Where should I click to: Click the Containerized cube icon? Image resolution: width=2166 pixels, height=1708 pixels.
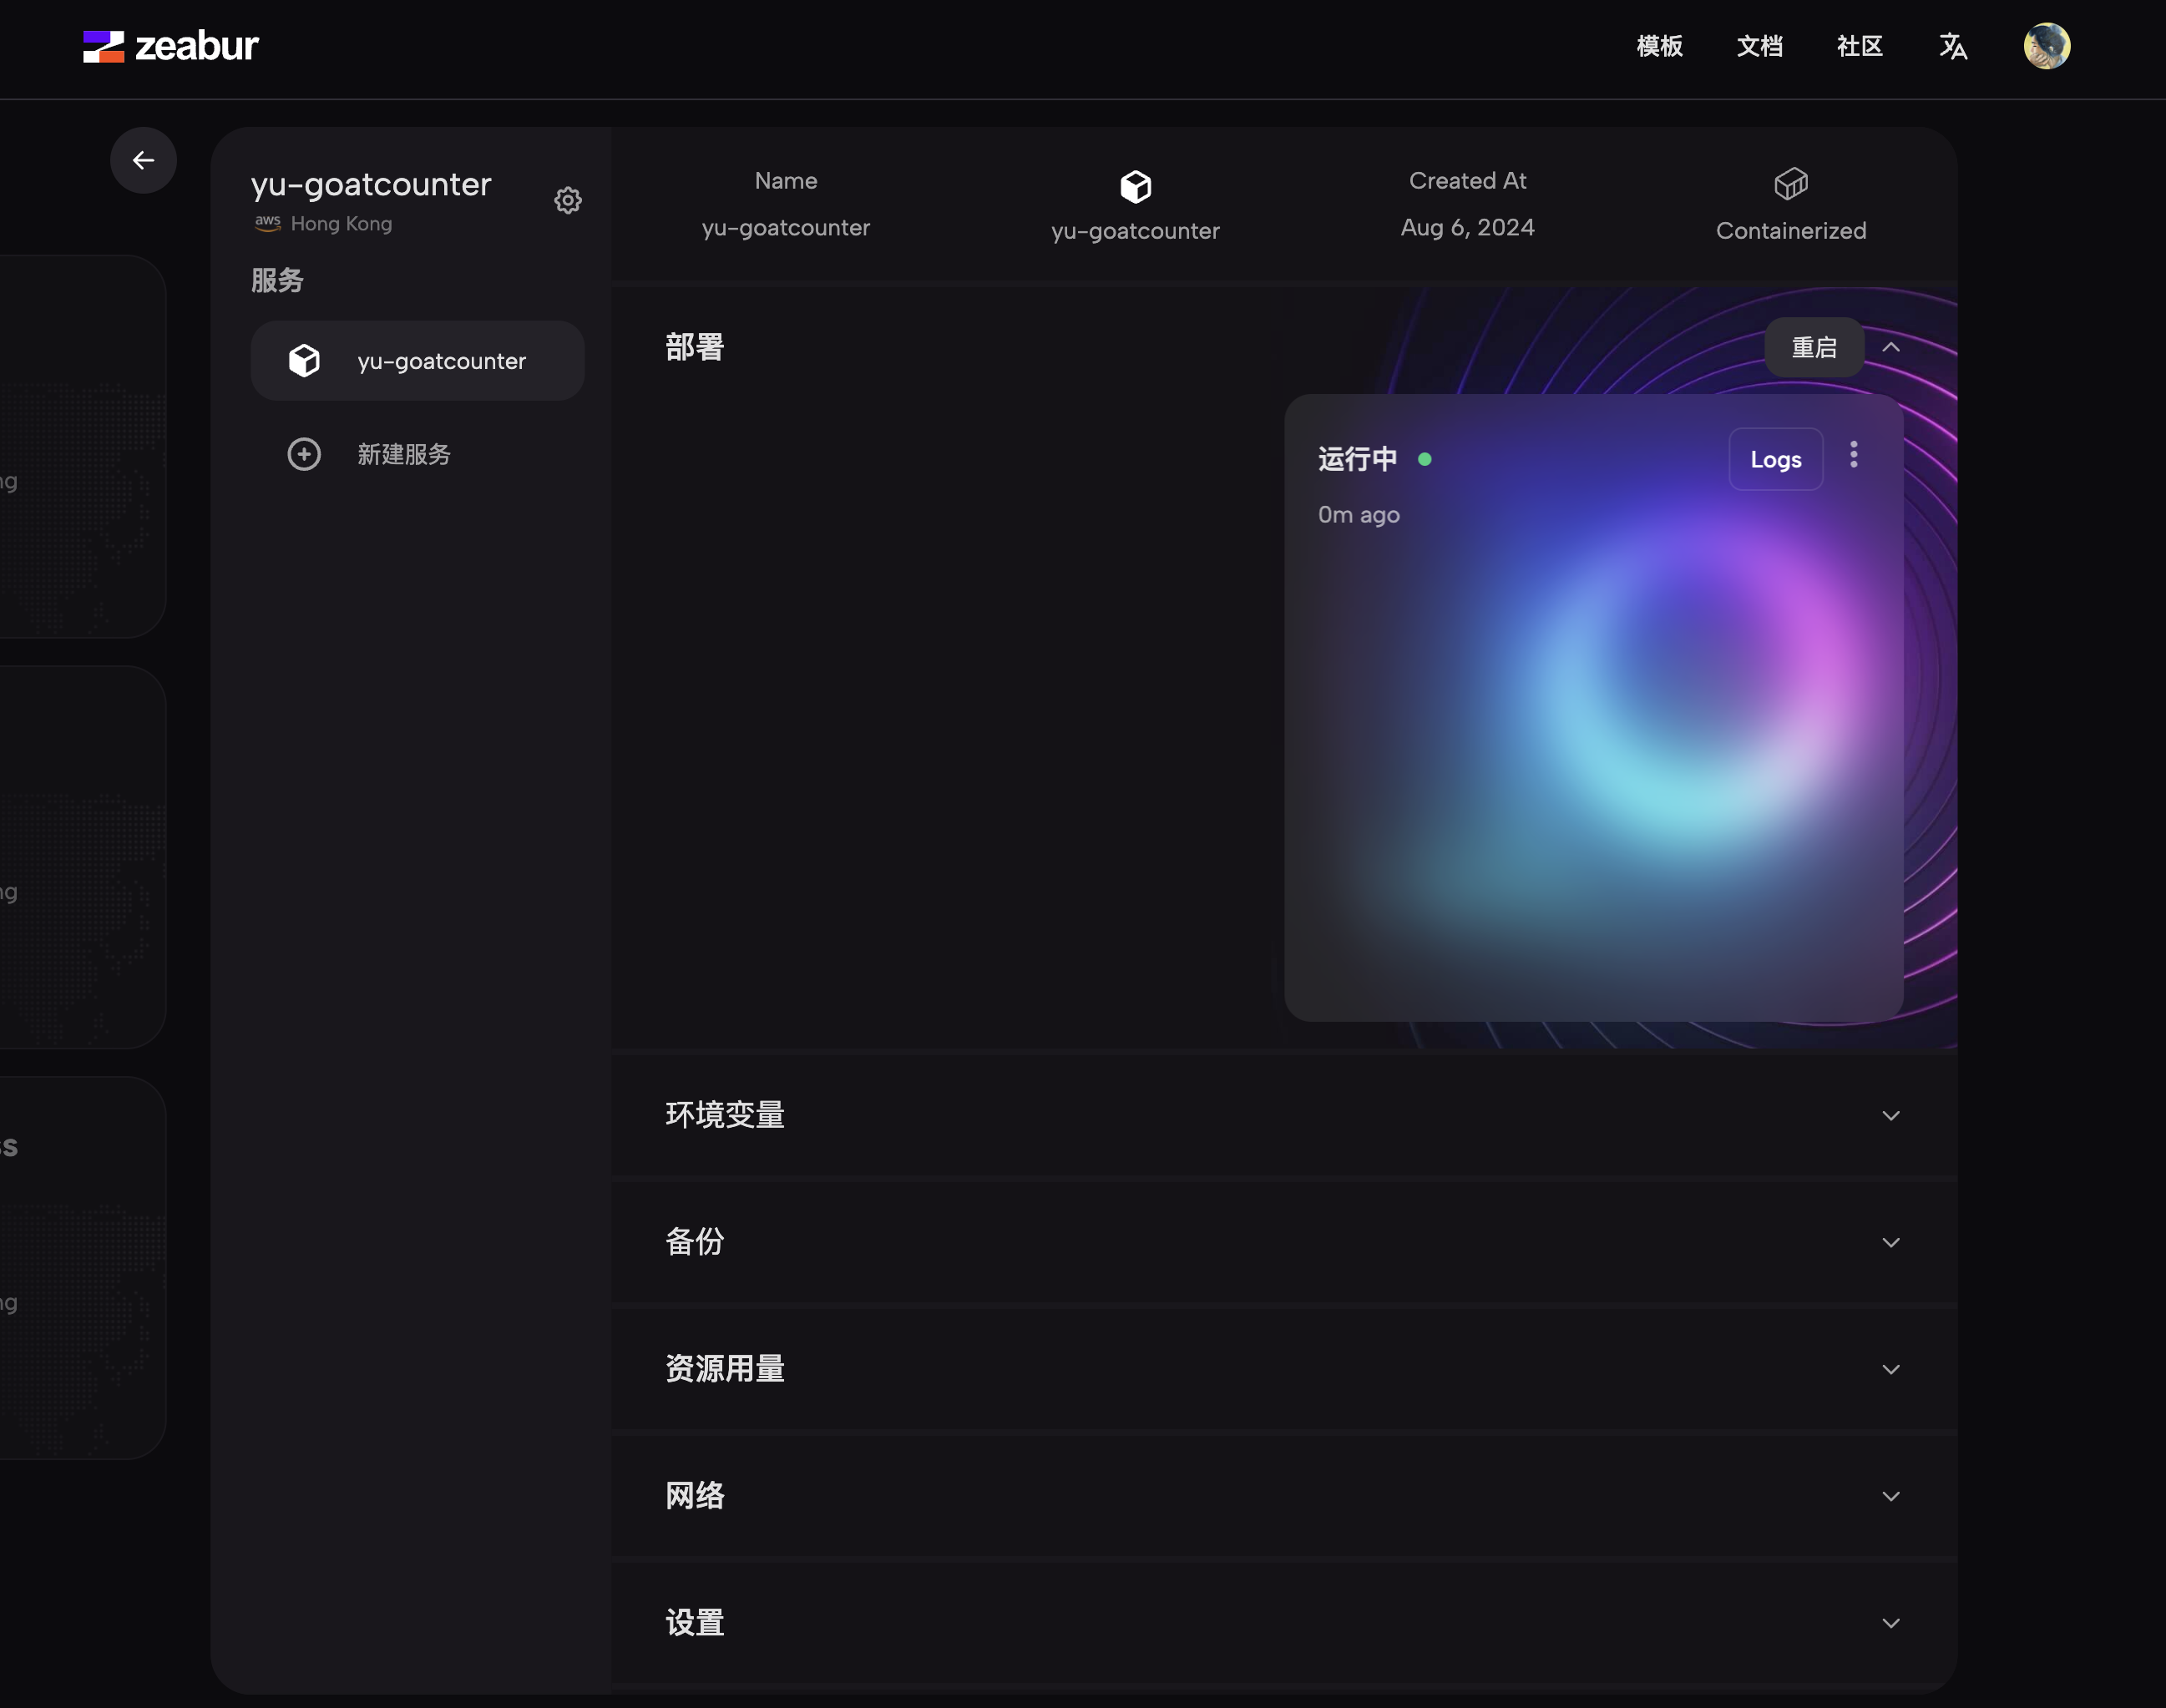coord(1791,184)
